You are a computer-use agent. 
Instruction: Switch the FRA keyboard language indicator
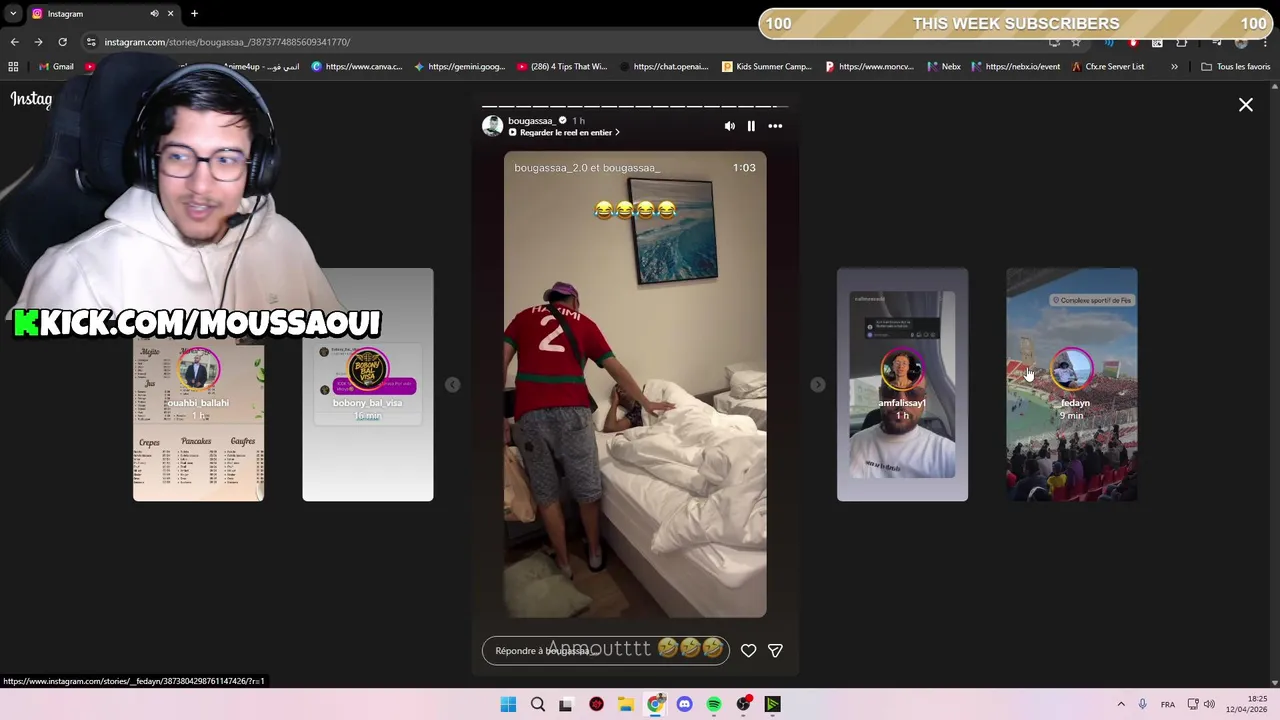coord(1168,704)
